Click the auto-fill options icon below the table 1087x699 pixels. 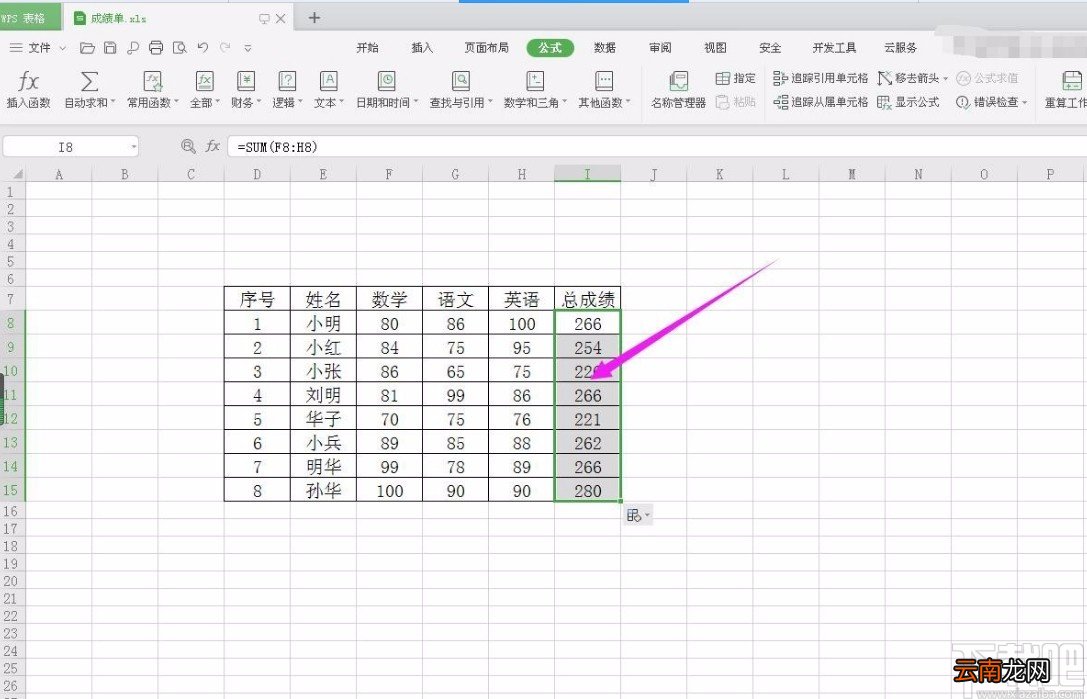638,515
